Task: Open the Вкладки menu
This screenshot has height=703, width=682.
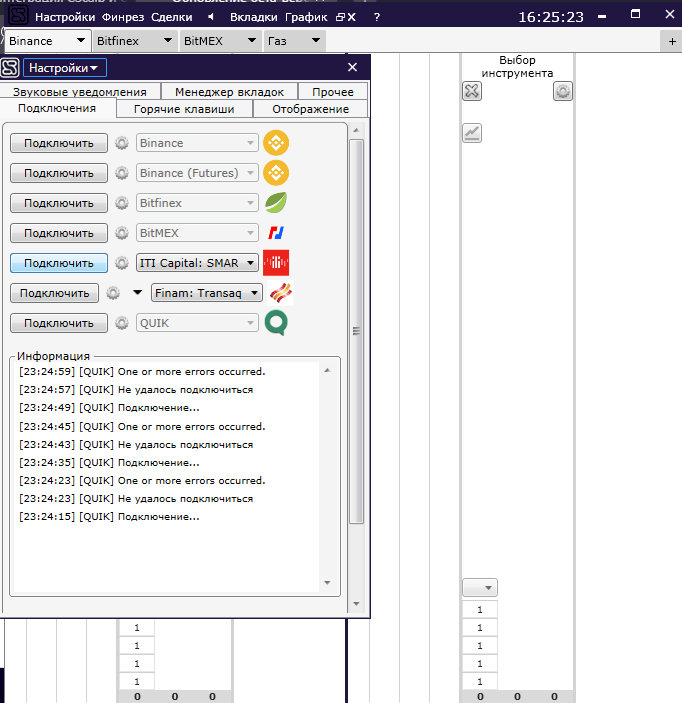Action: coord(253,17)
